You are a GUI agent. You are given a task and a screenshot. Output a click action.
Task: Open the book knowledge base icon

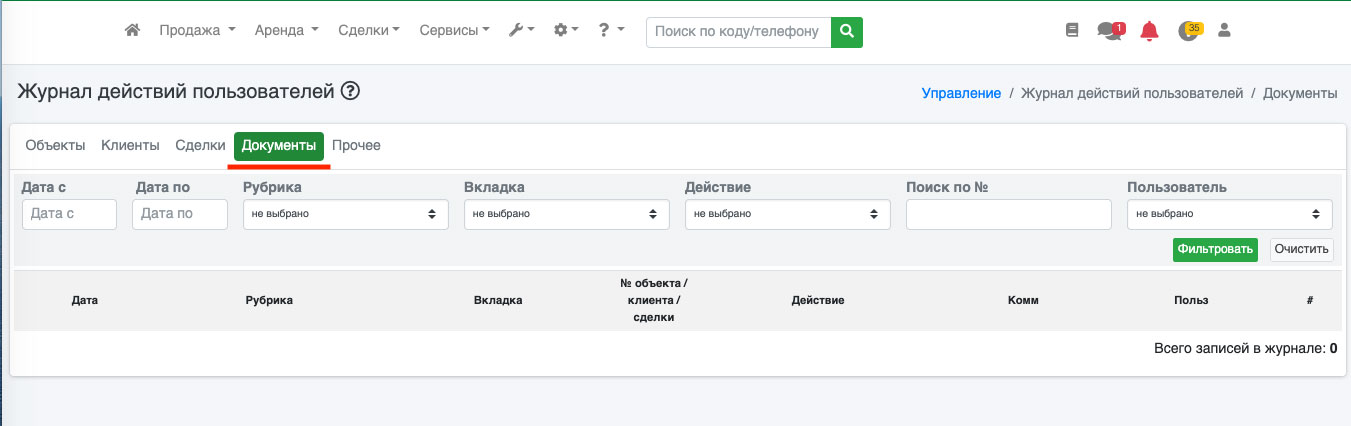pos(1072,31)
